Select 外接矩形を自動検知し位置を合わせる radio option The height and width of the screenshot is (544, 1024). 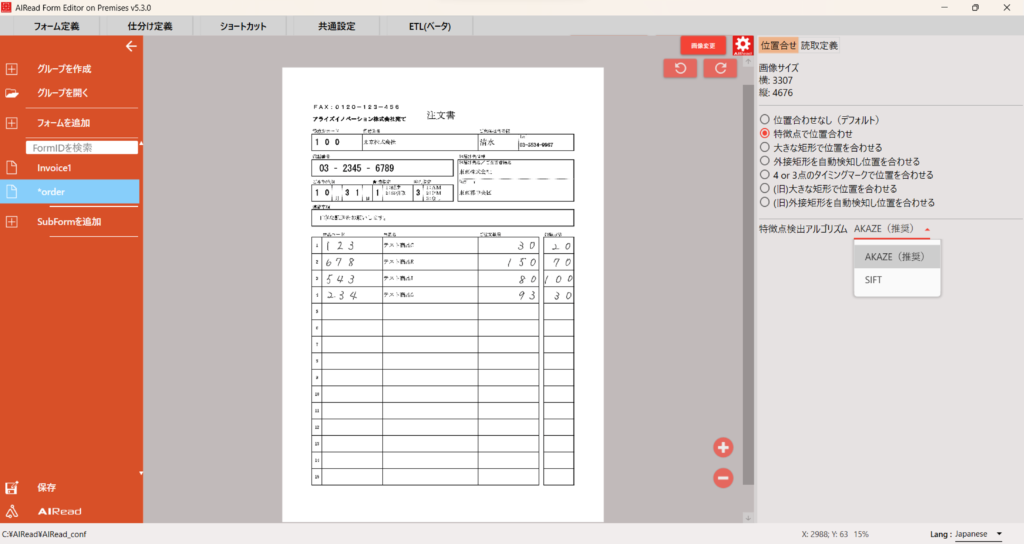[x=765, y=161]
